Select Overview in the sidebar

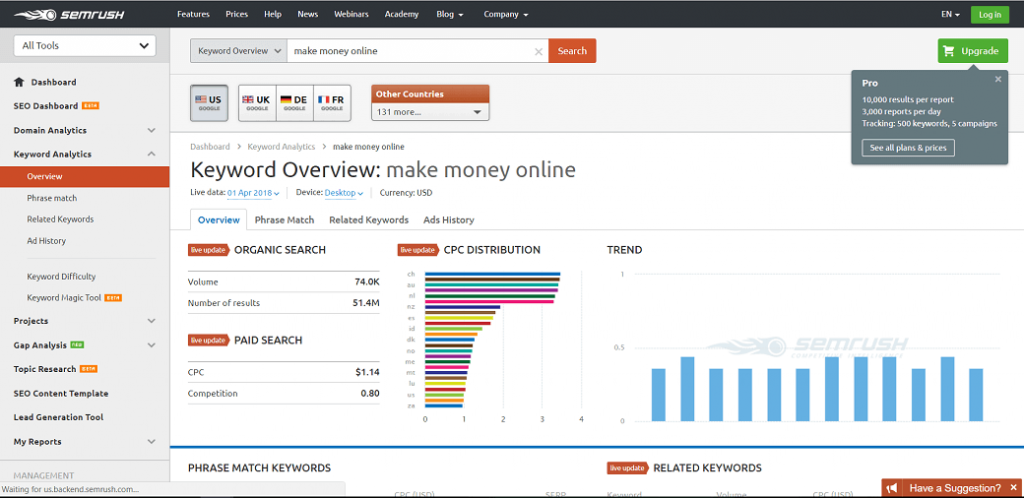pos(85,176)
